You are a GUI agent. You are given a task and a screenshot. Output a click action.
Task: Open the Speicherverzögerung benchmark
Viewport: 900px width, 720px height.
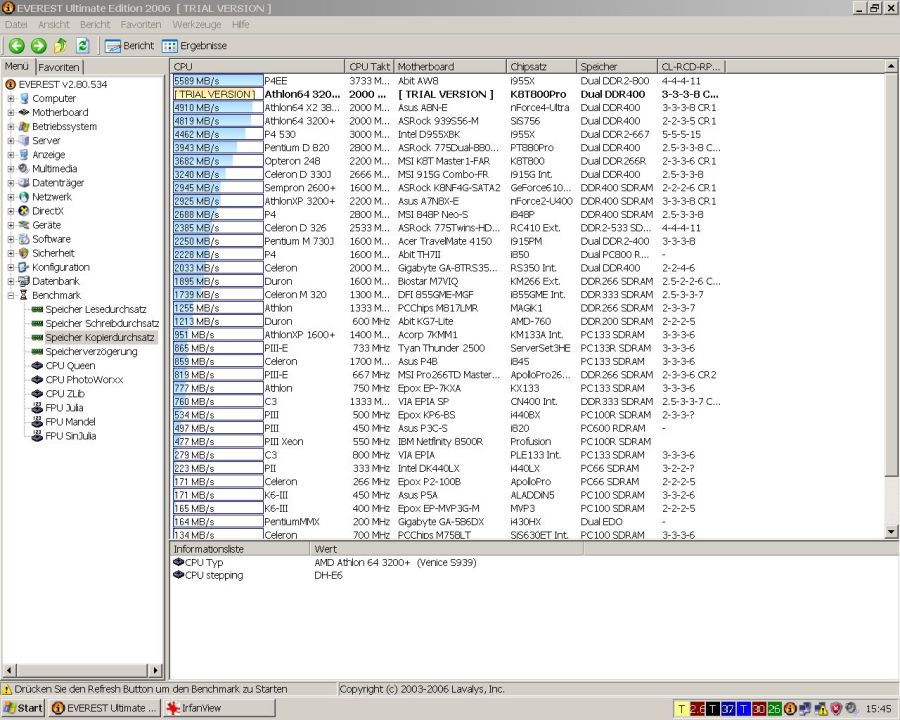(91, 351)
